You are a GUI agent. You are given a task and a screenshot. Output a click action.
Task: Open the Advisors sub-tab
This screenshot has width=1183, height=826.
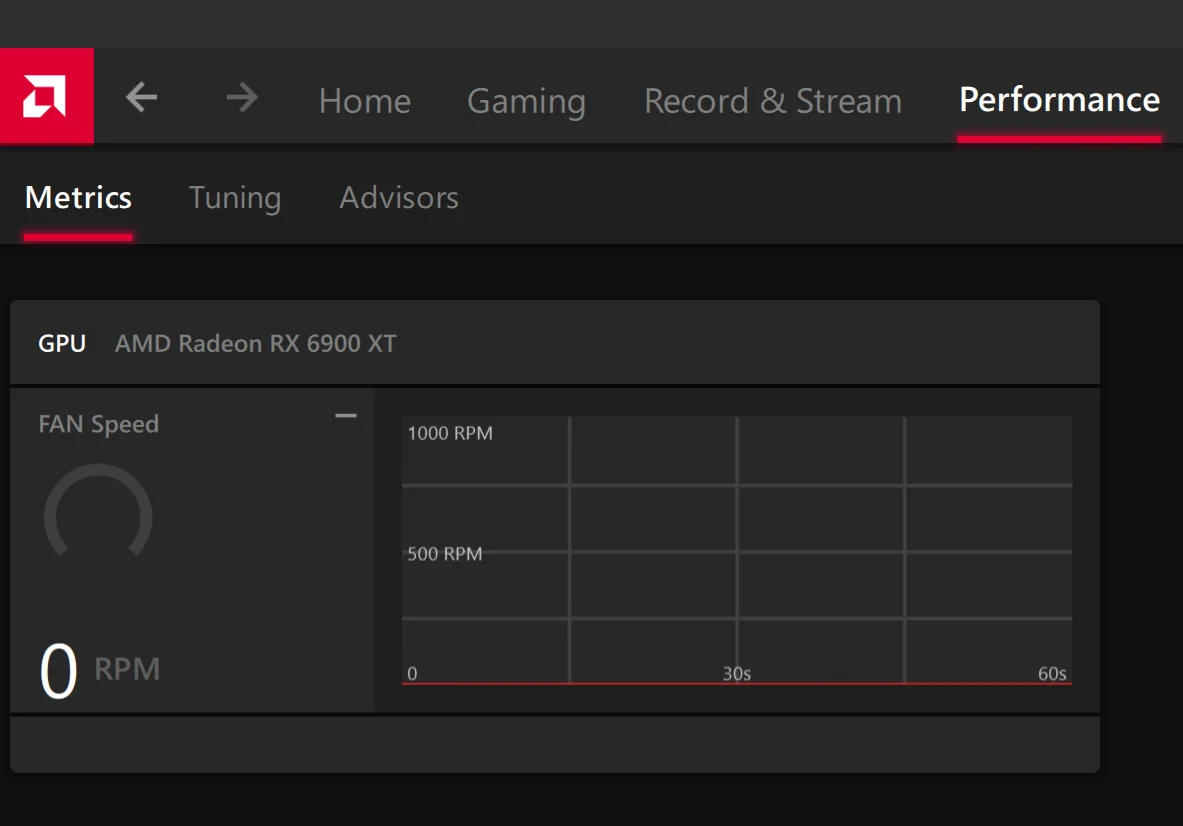coord(399,198)
